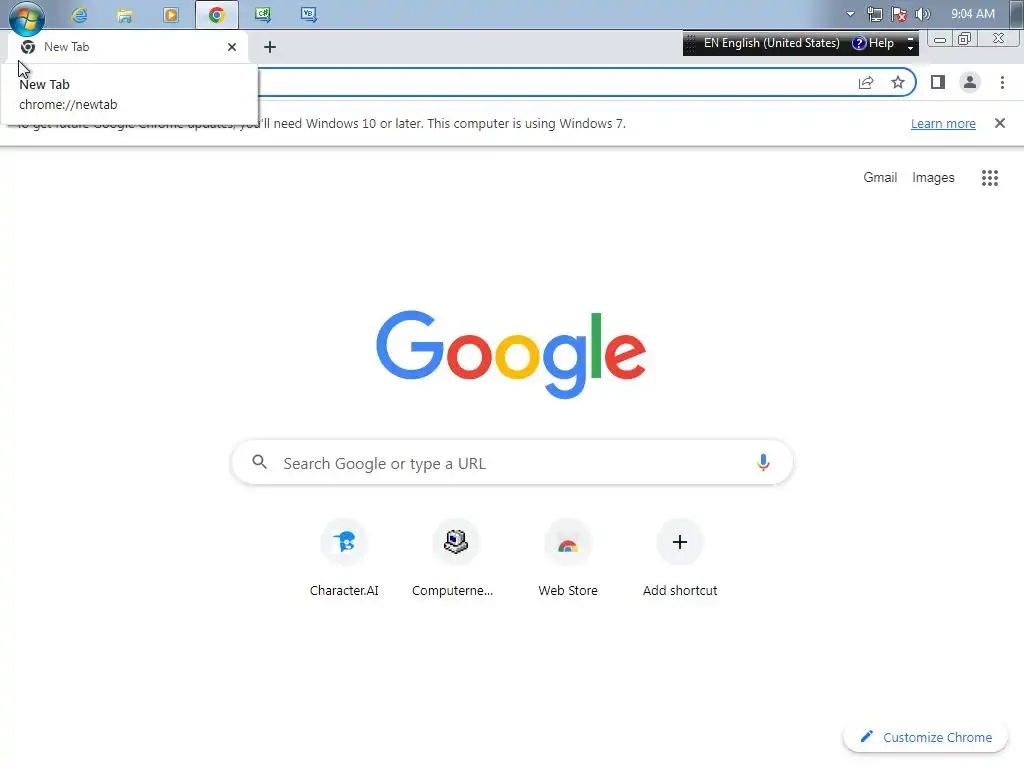The width and height of the screenshot is (1024, 768).
Task: Share this page icon in address bar
Action: [866, 82]
